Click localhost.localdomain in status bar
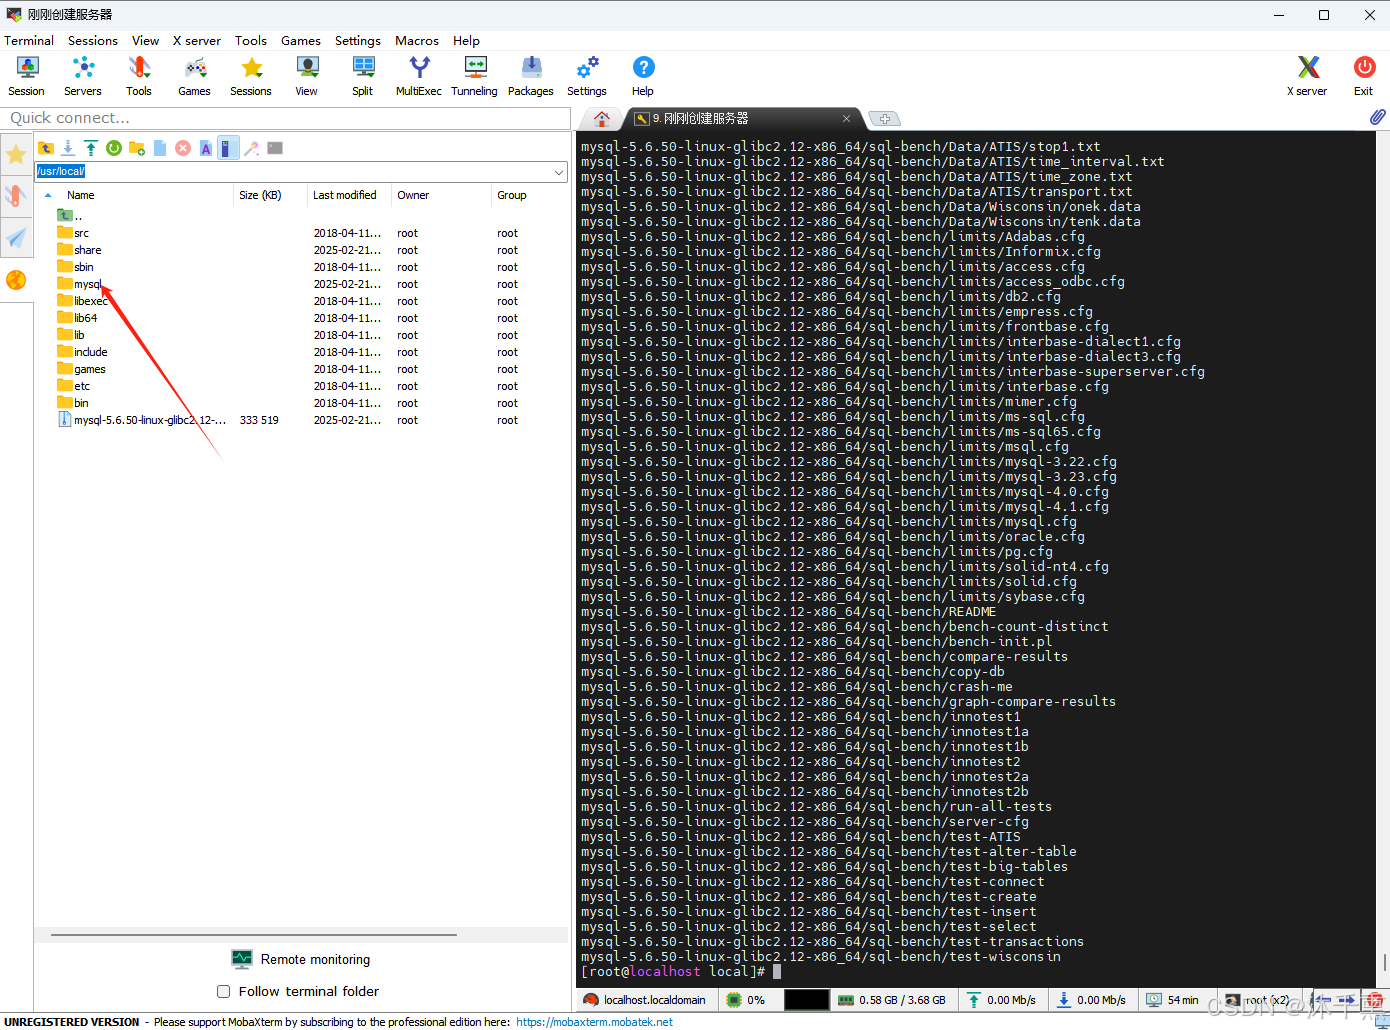The height and width of the screenshot is (1030, 1390). click(645, 1000)
